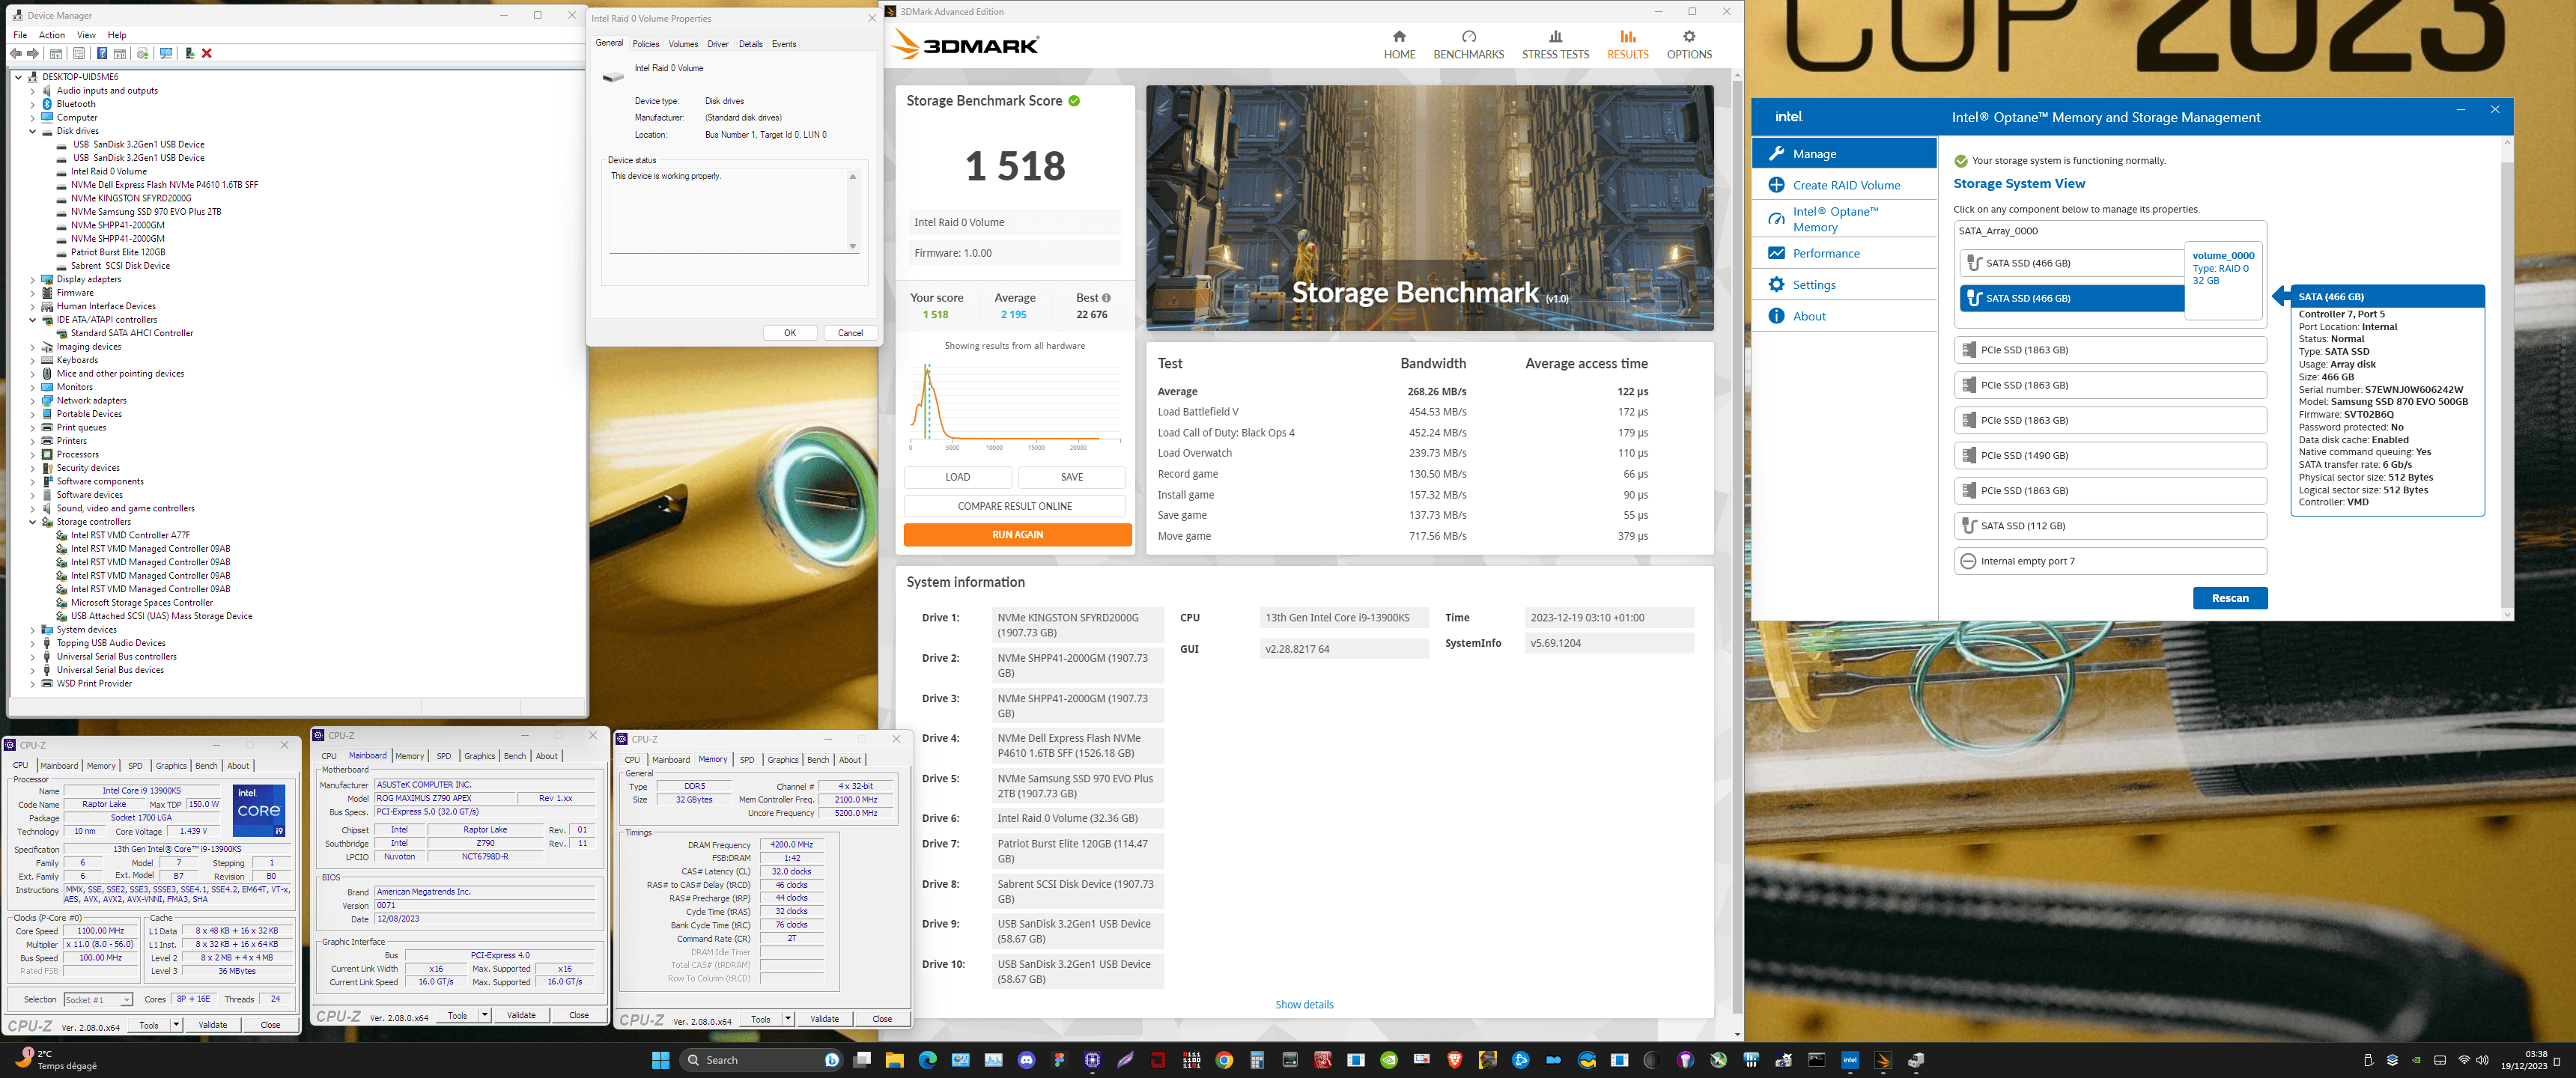This screenshot has height=1078, width=2576.
Task: Click Forward arrow in Device Manager toolbar
Action: click(33, 53)
